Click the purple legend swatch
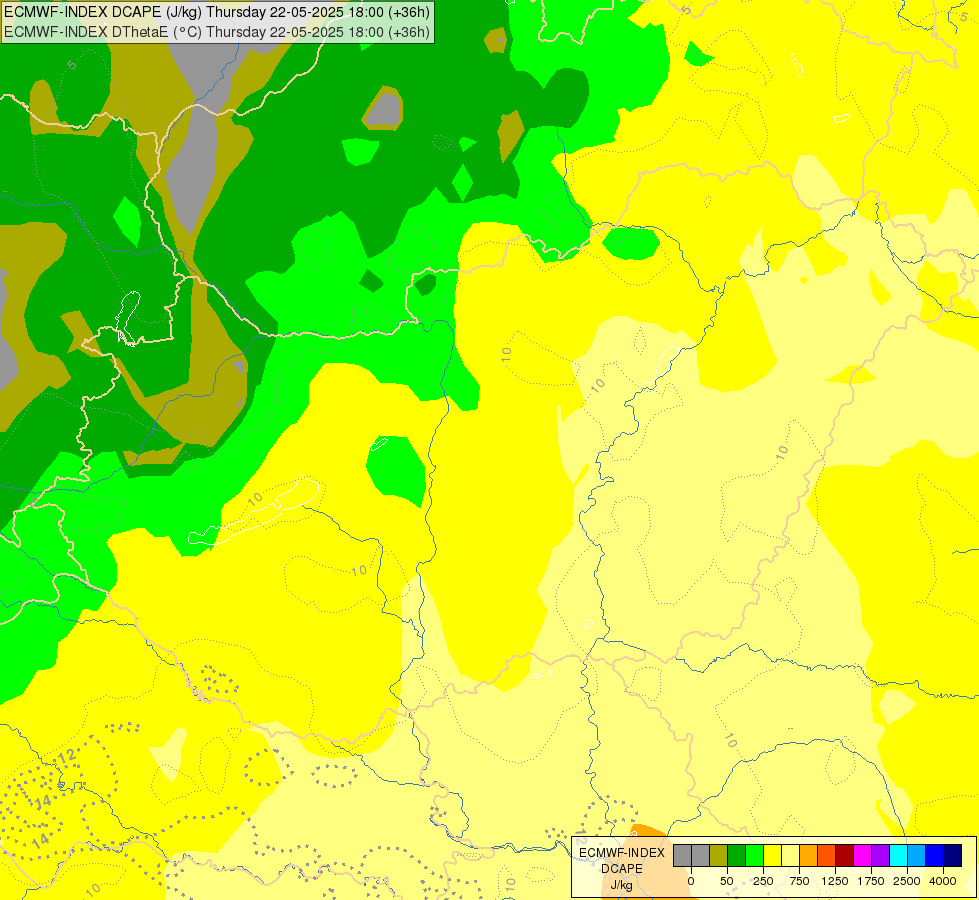Screen dimensions: 979x900 [x=880, y=856]
